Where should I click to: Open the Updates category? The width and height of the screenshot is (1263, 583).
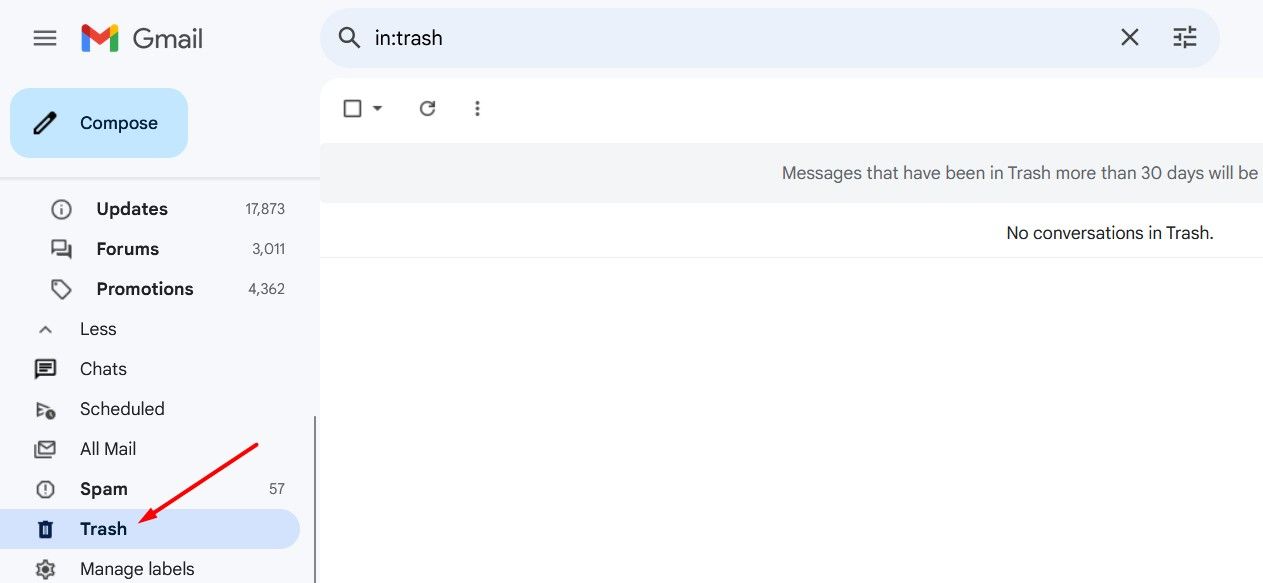[131, 209]
